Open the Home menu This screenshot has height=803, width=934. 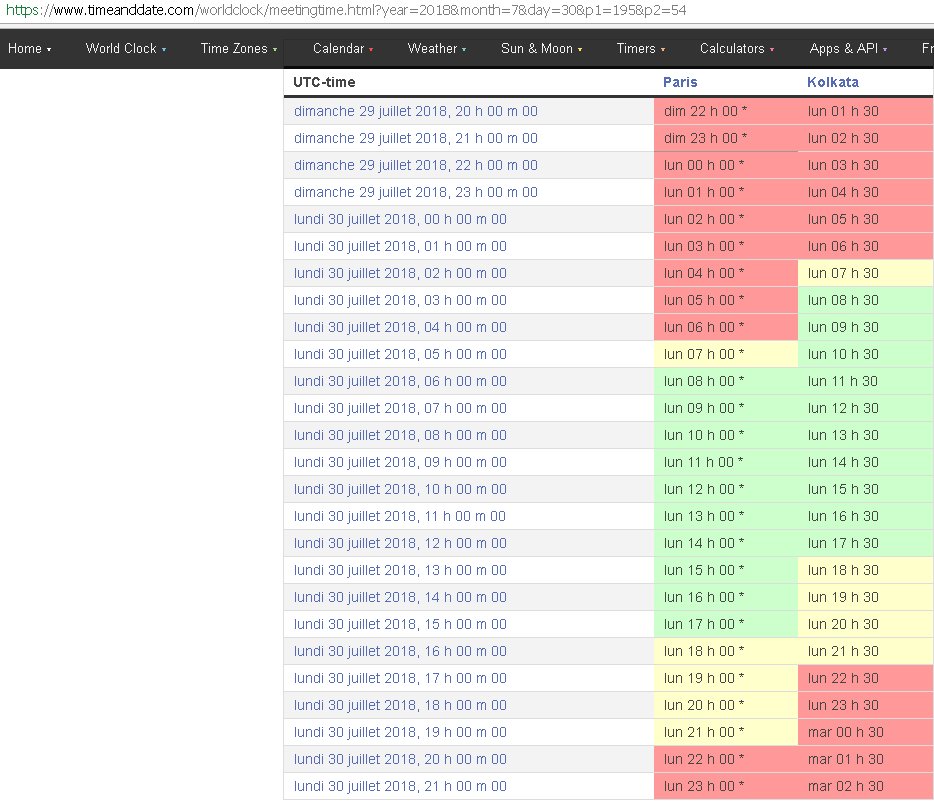pyautogui.click(x=29, y=49)
